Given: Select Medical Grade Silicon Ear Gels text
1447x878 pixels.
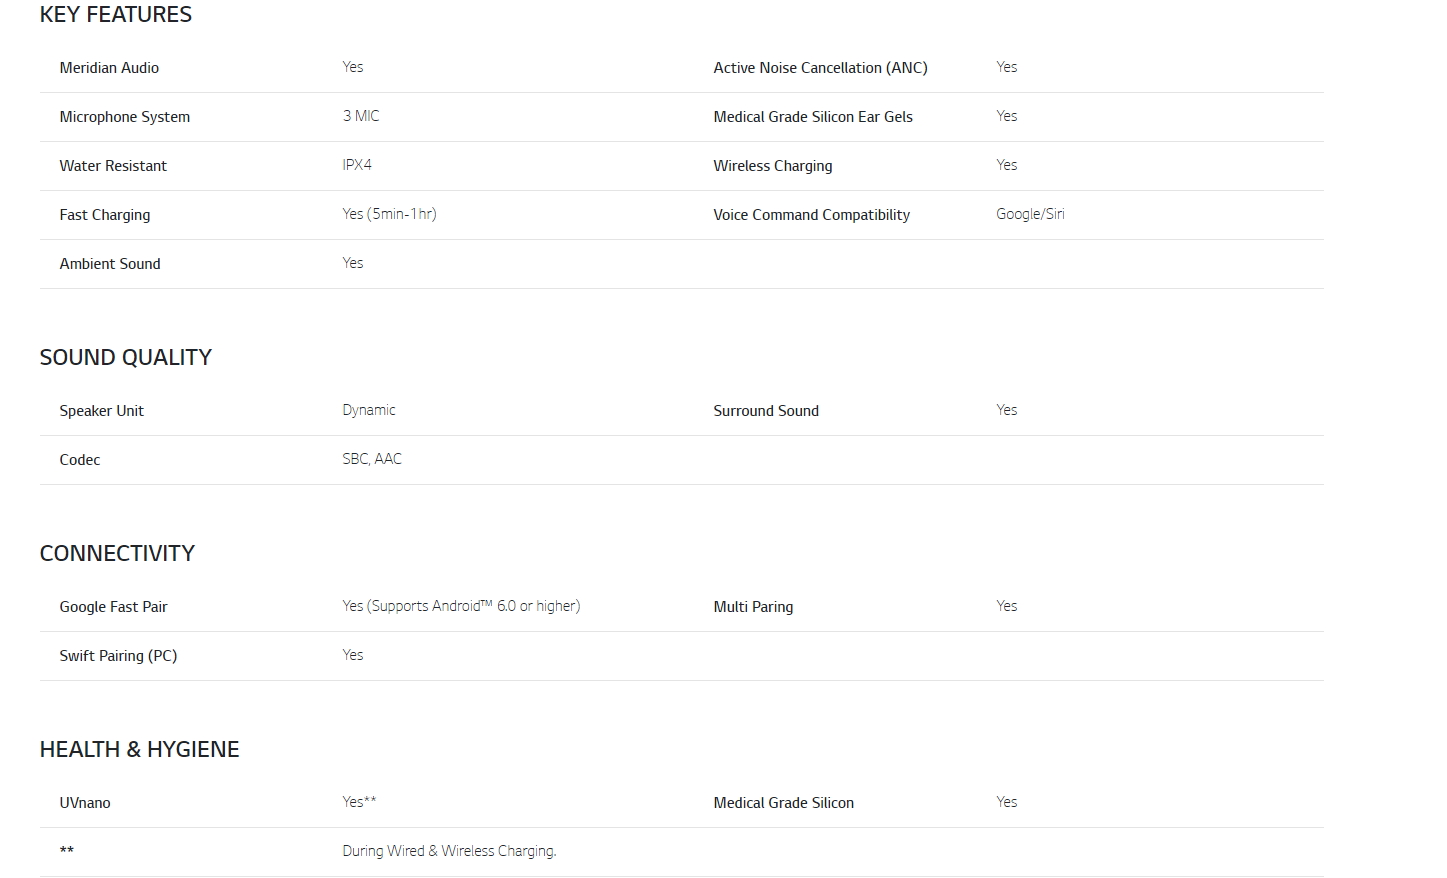Looking at the screenshot, I should tap(813, 117).
